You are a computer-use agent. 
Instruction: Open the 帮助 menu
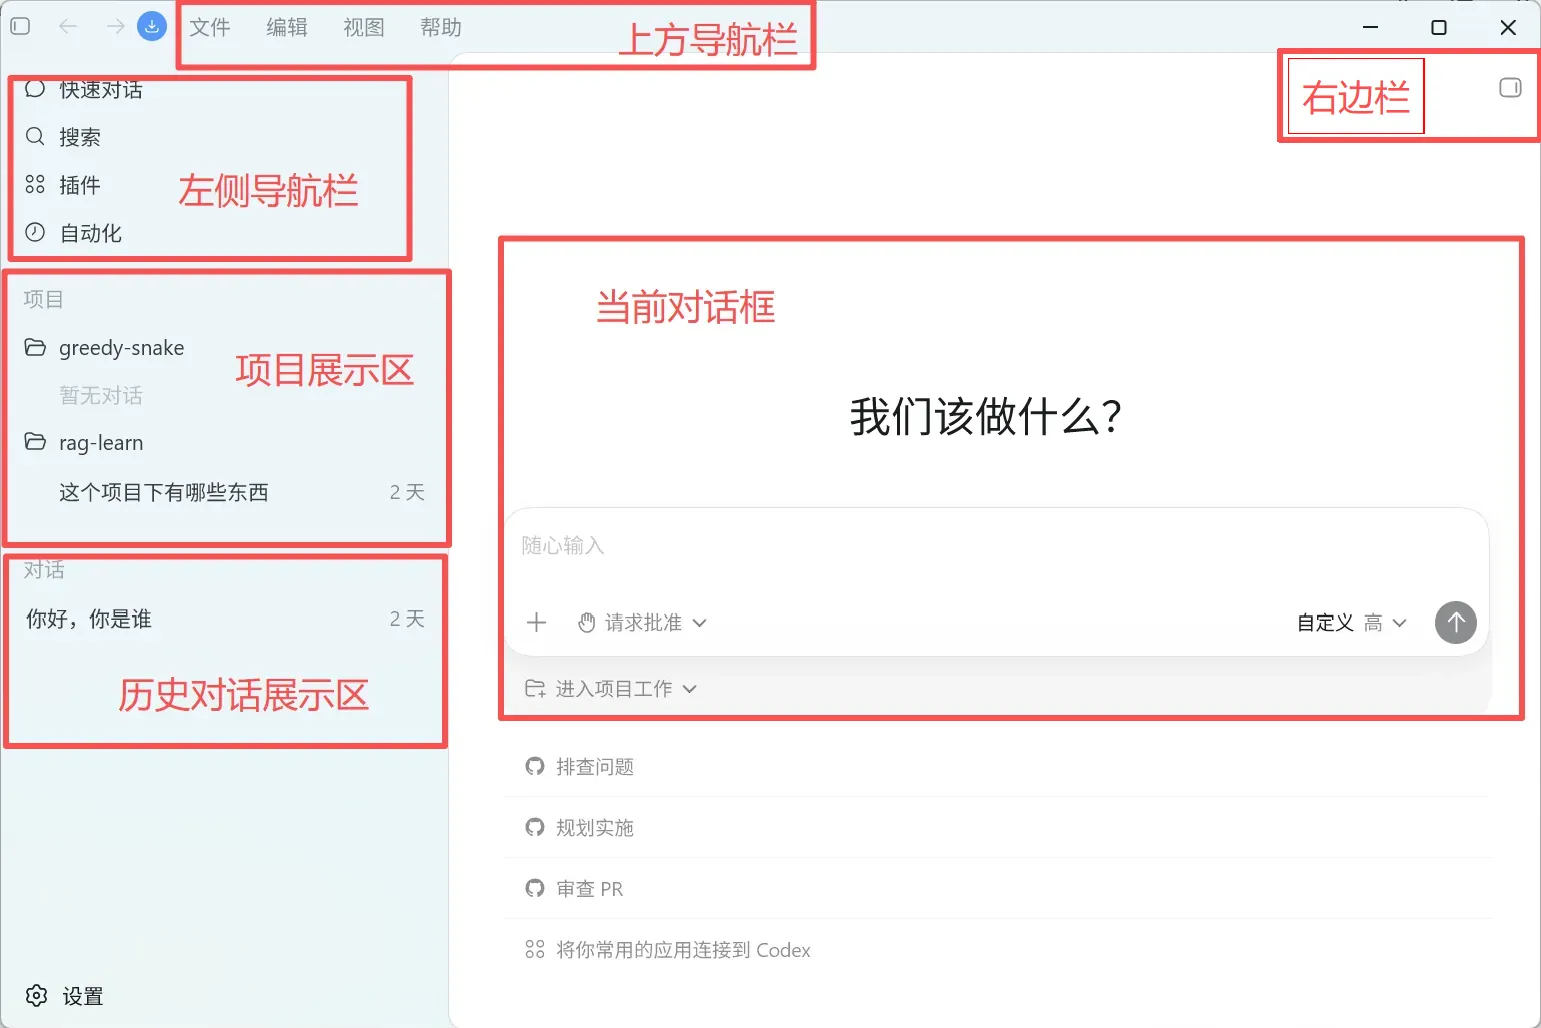(x=441, y=27)
